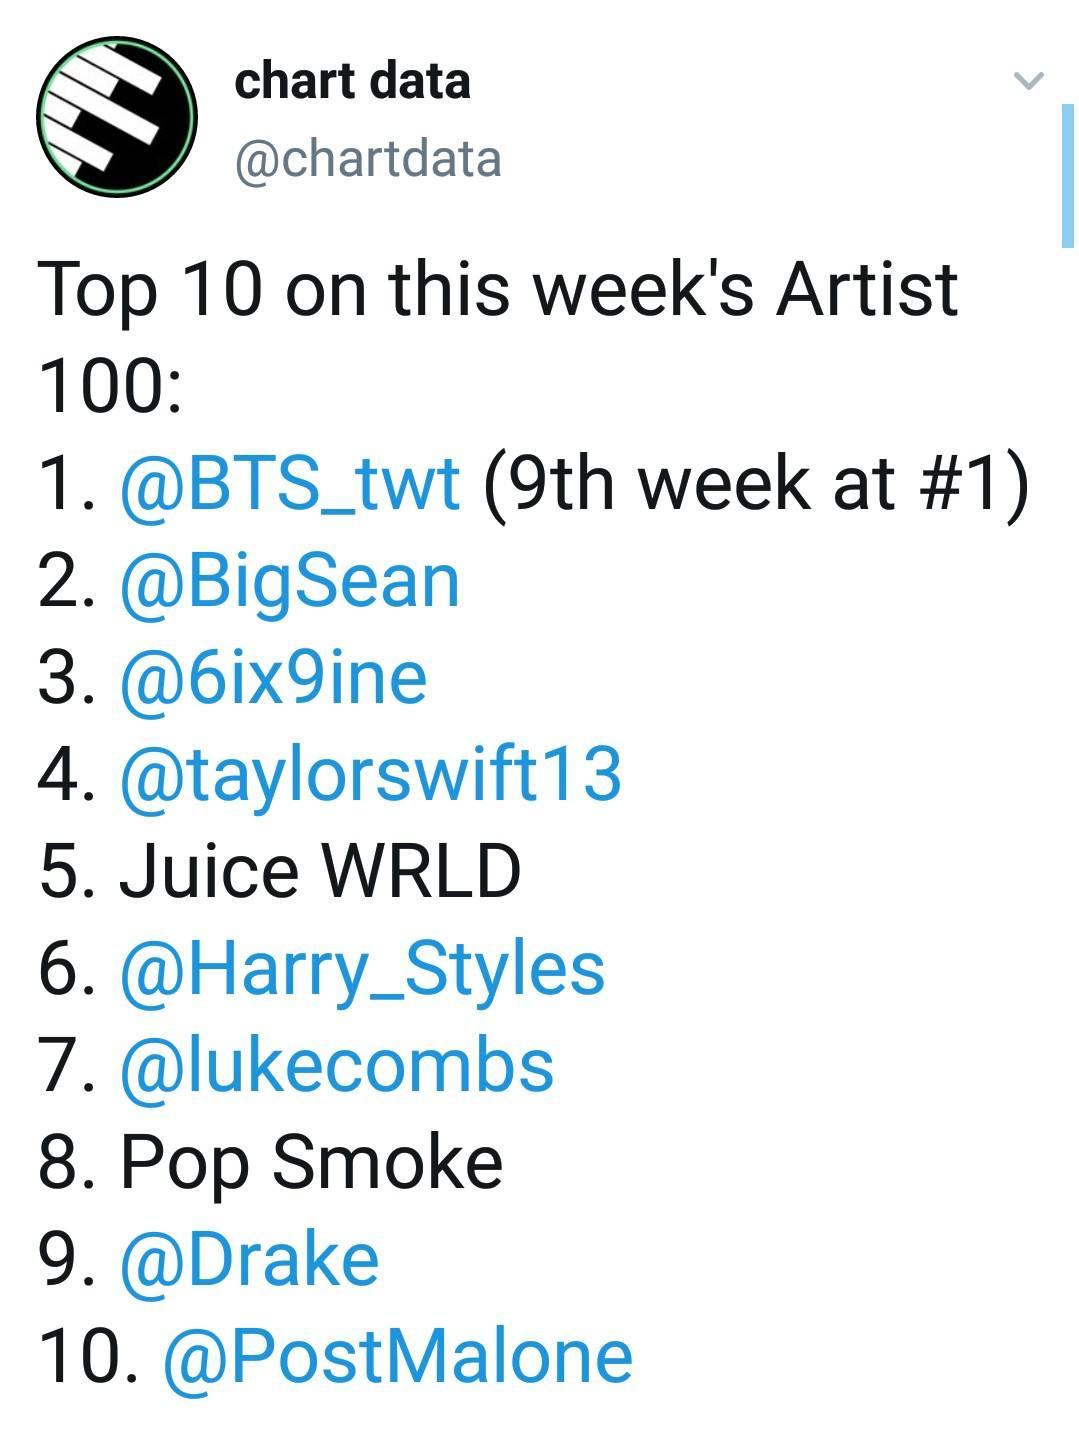Open the @taylorswift13 mention

[x=371, y=775]
